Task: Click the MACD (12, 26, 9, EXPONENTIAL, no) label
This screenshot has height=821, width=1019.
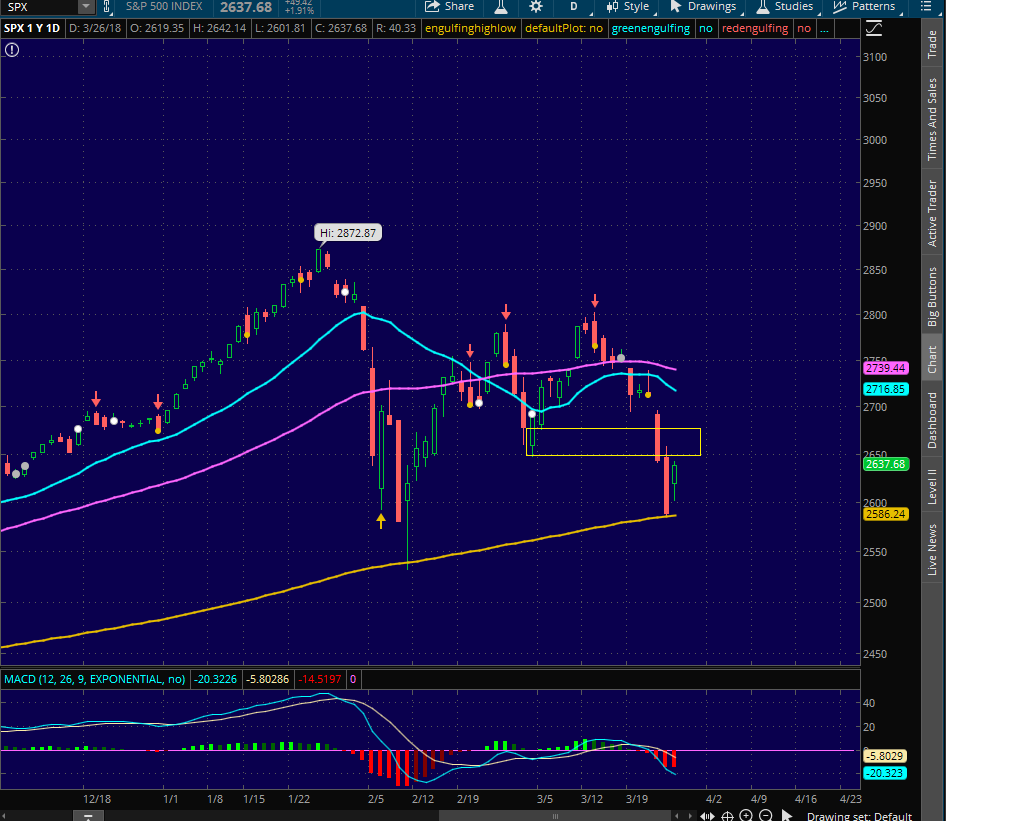Action: [95, 679]
